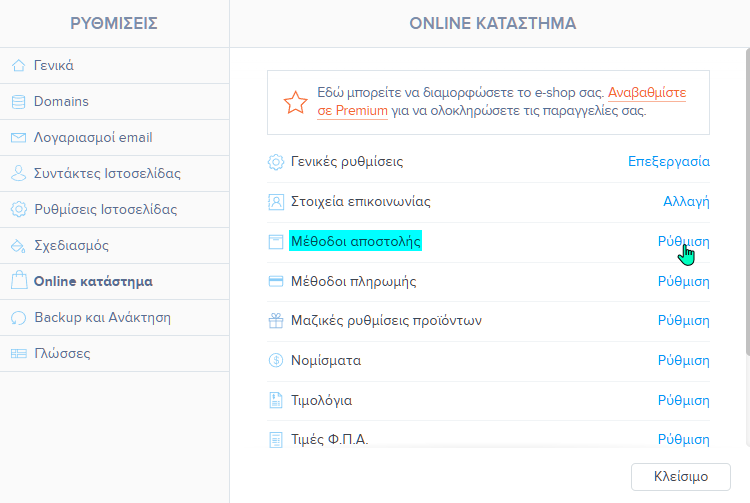Image resolution: width=750 pixels, height=503 pixels.
Task: Click Ρύθμιση for Μέθοδοι πληρωμής
Action: 684,281
